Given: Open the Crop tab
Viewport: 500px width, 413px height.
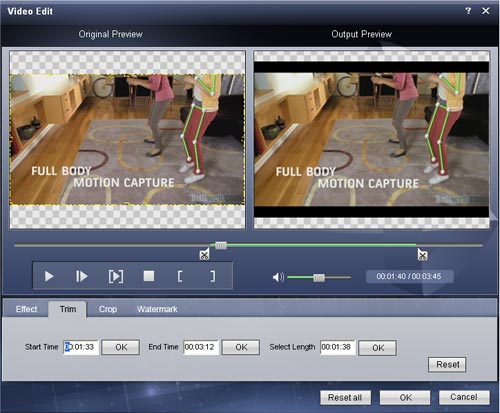Looking at the screenshot, I should pyautogui.click(x=108, y=309).
